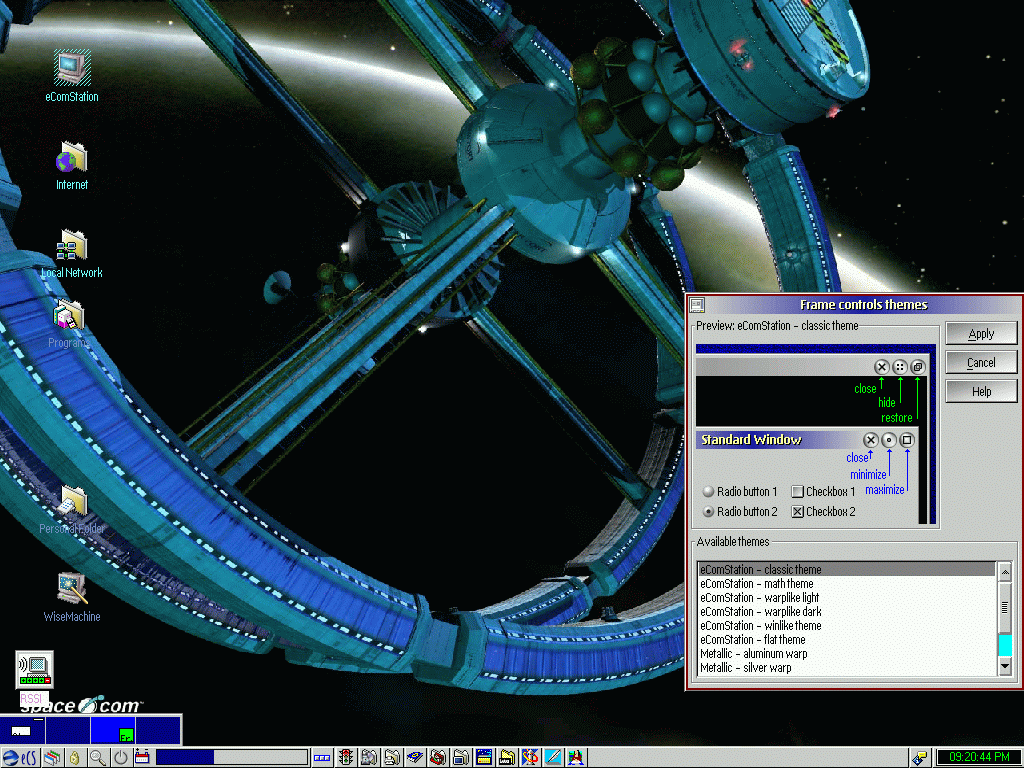1024x768 pixels.
Task: Open the WiseMachine desktop icon
Action: coord(71,589)
